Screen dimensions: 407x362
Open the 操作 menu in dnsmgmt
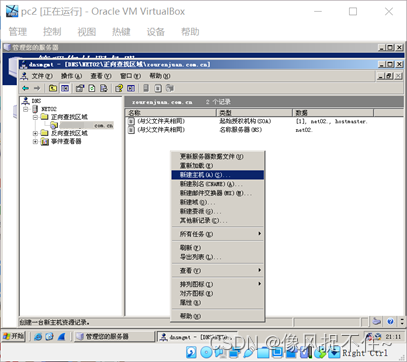click(71, 76)
